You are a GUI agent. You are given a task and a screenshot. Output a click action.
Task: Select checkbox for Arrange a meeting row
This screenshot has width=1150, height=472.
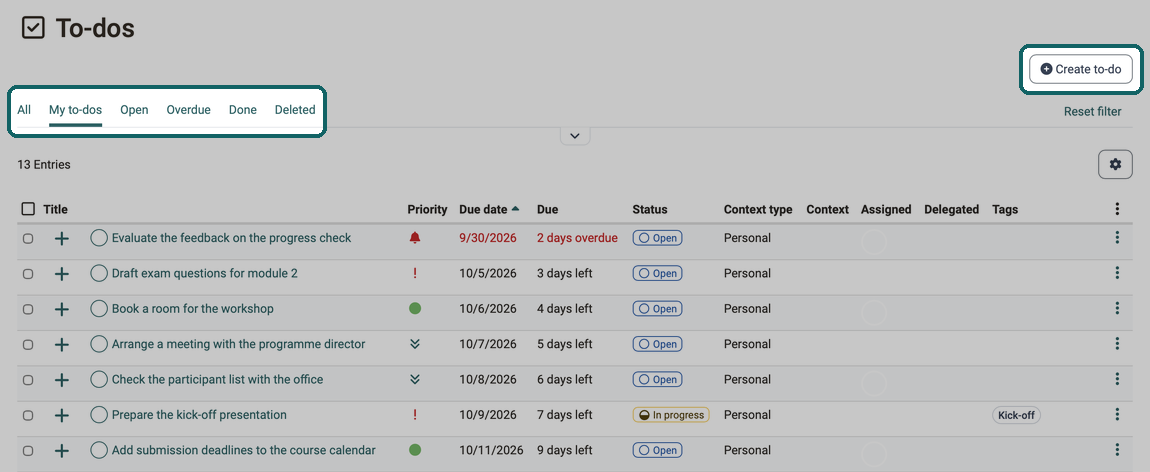point(28,344)
